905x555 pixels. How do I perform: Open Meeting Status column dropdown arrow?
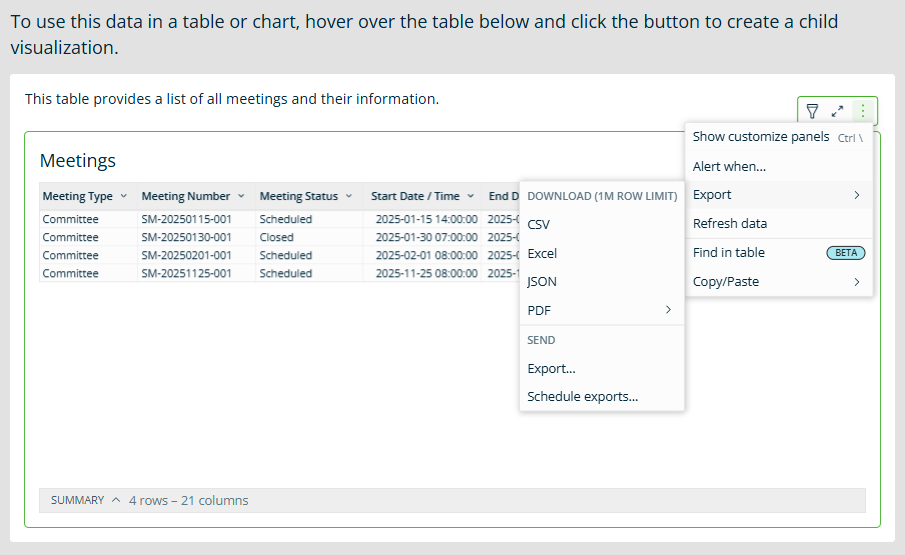point(349,196)
